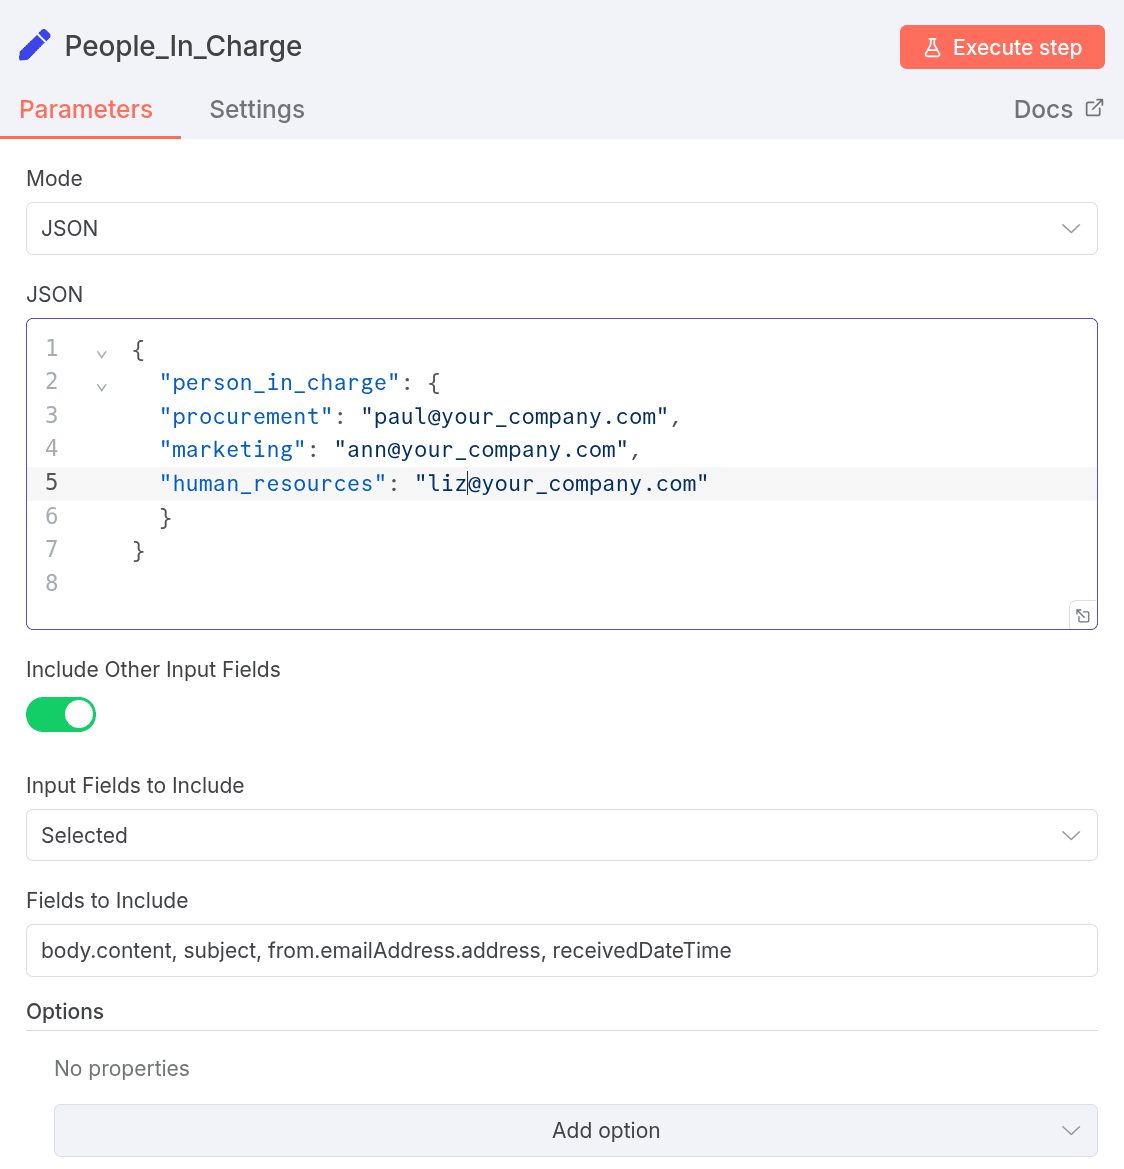Open the Mode dropdown set to JSON
This screenshot has height=1169, width=1124.
click(561, 229)
